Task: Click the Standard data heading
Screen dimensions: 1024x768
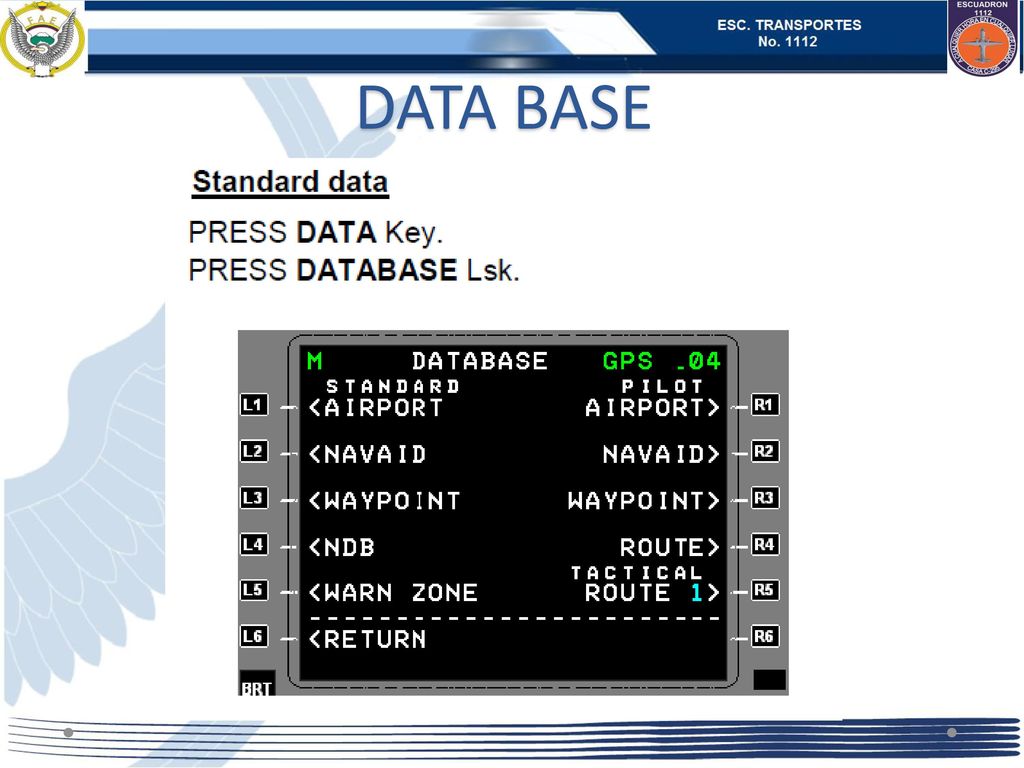Action: click(290, 182)
